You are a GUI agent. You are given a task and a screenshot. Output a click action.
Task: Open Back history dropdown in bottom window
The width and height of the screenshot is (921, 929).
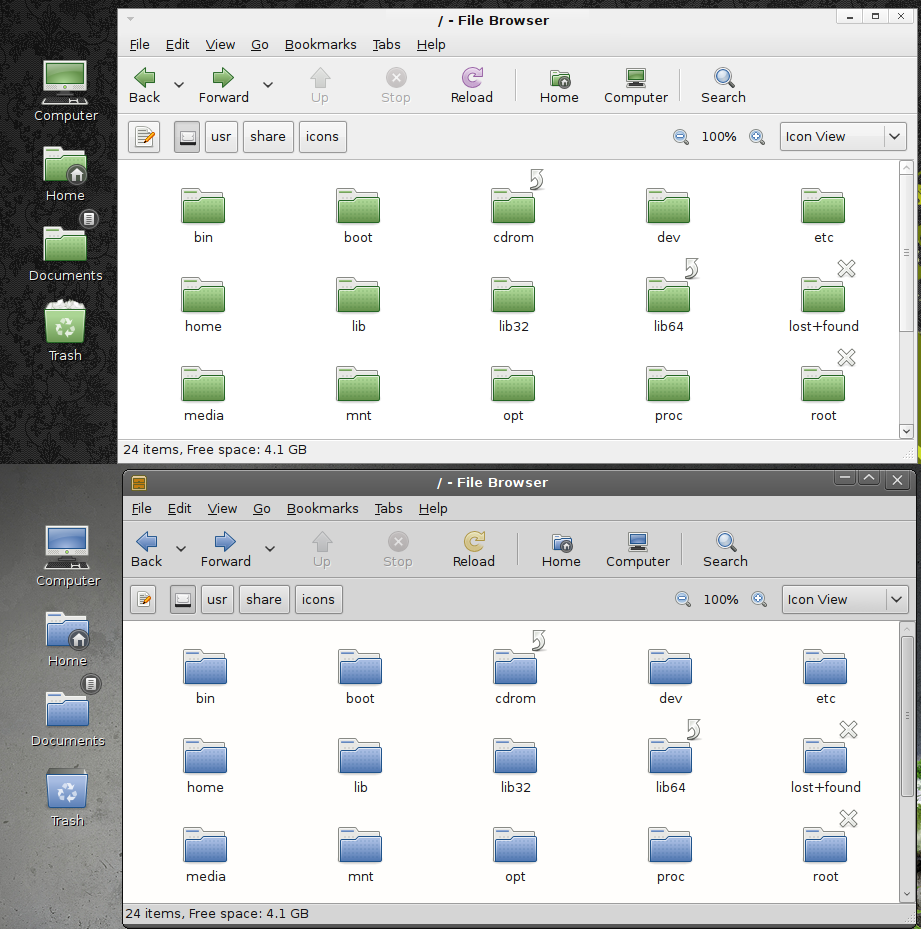tap(181, 549)
